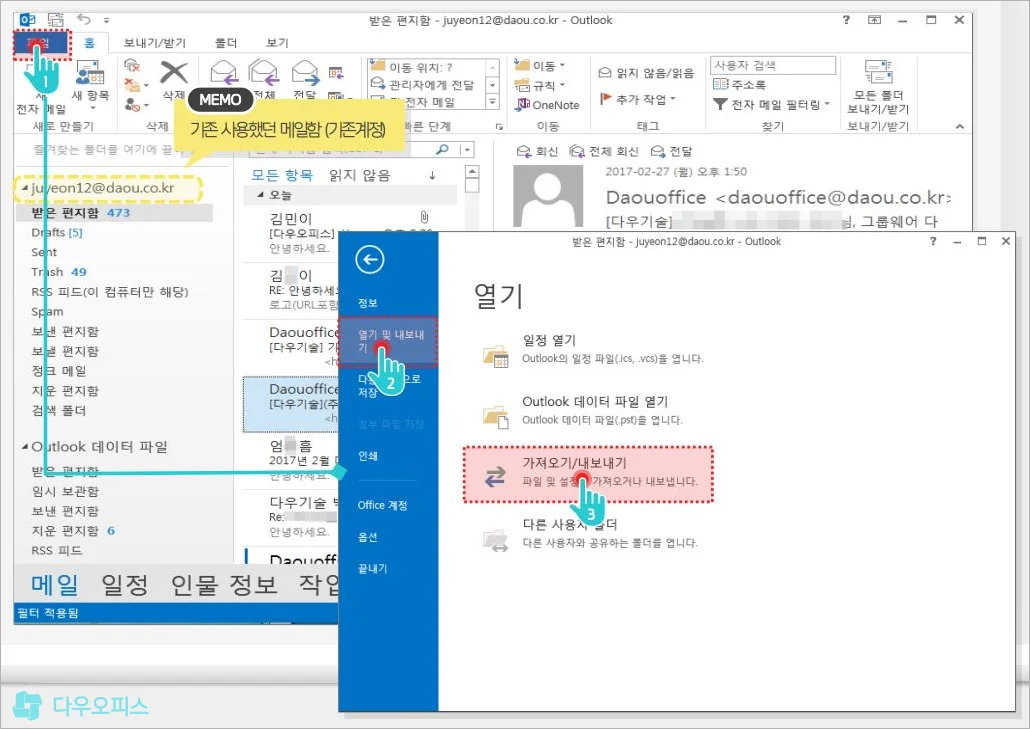Screen dimensions: 1030x729
Task: Click the mailbox search magnifier icon
Action: 443,150
